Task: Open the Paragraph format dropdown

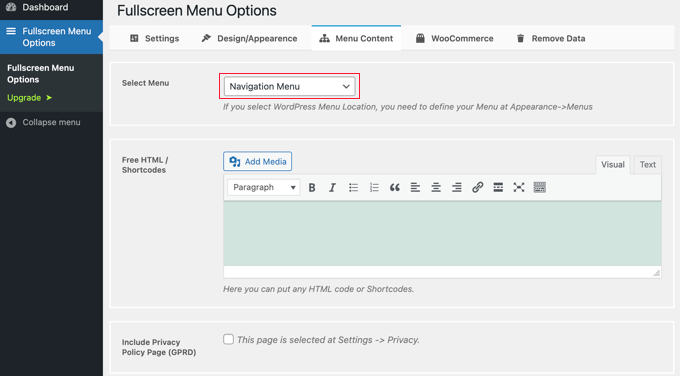Action: coord(263,187)
